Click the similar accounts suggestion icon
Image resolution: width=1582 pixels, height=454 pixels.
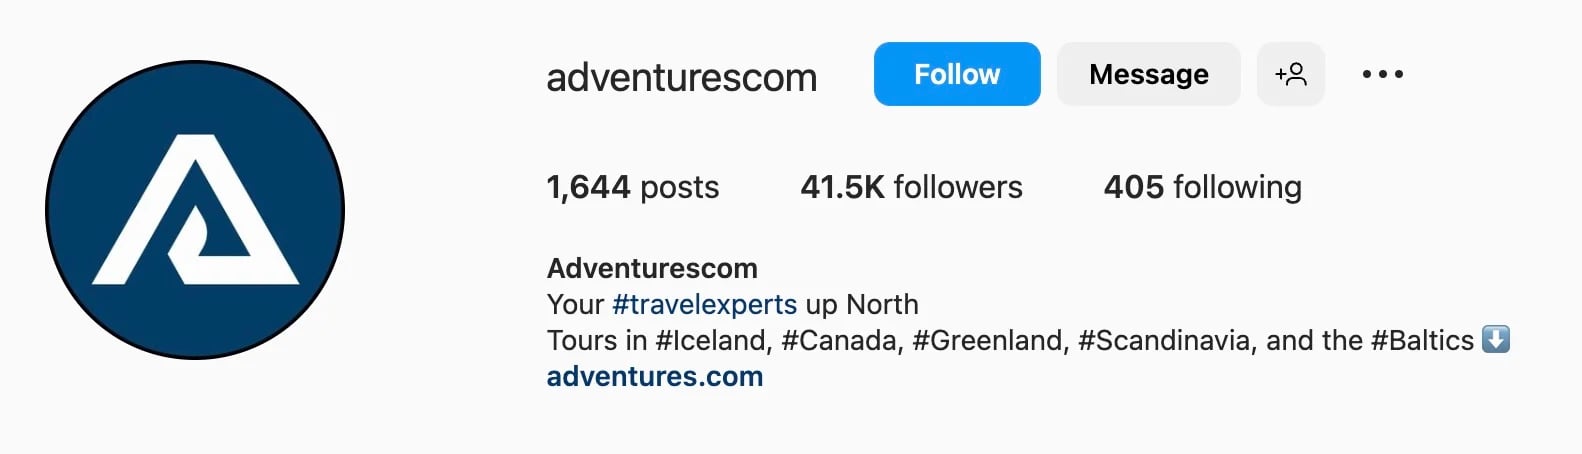tap(1290, 74)
